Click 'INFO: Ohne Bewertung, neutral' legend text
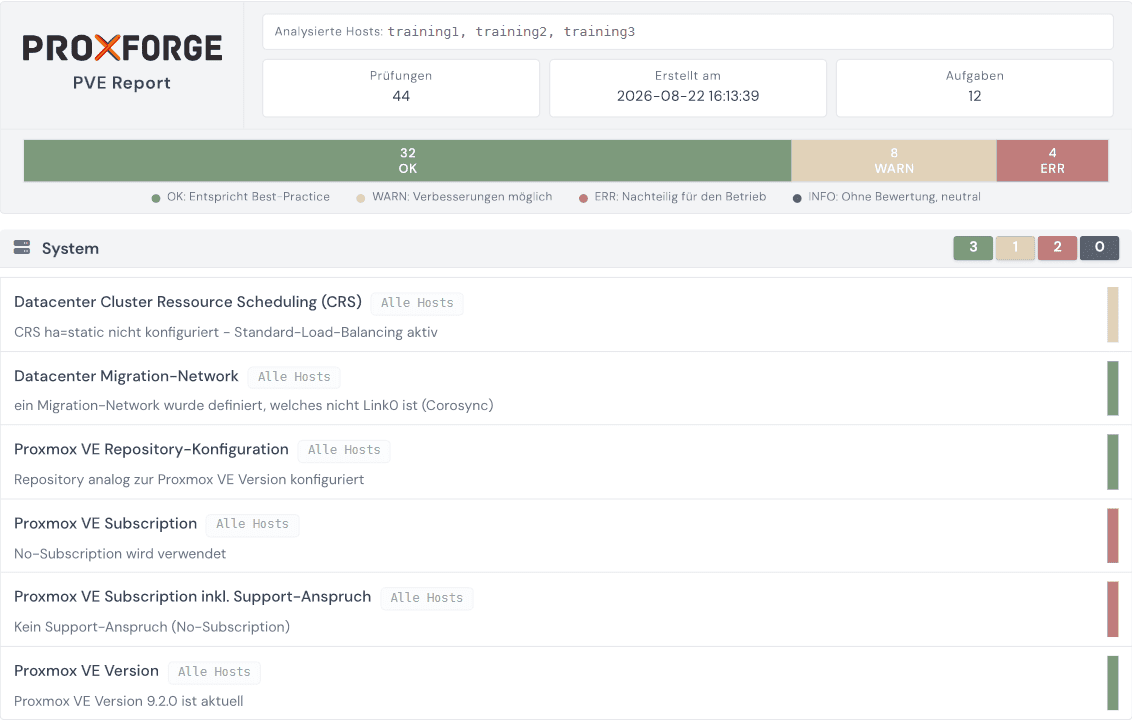Viewport: 1132px width, 721px height. [x=894, y=196]
